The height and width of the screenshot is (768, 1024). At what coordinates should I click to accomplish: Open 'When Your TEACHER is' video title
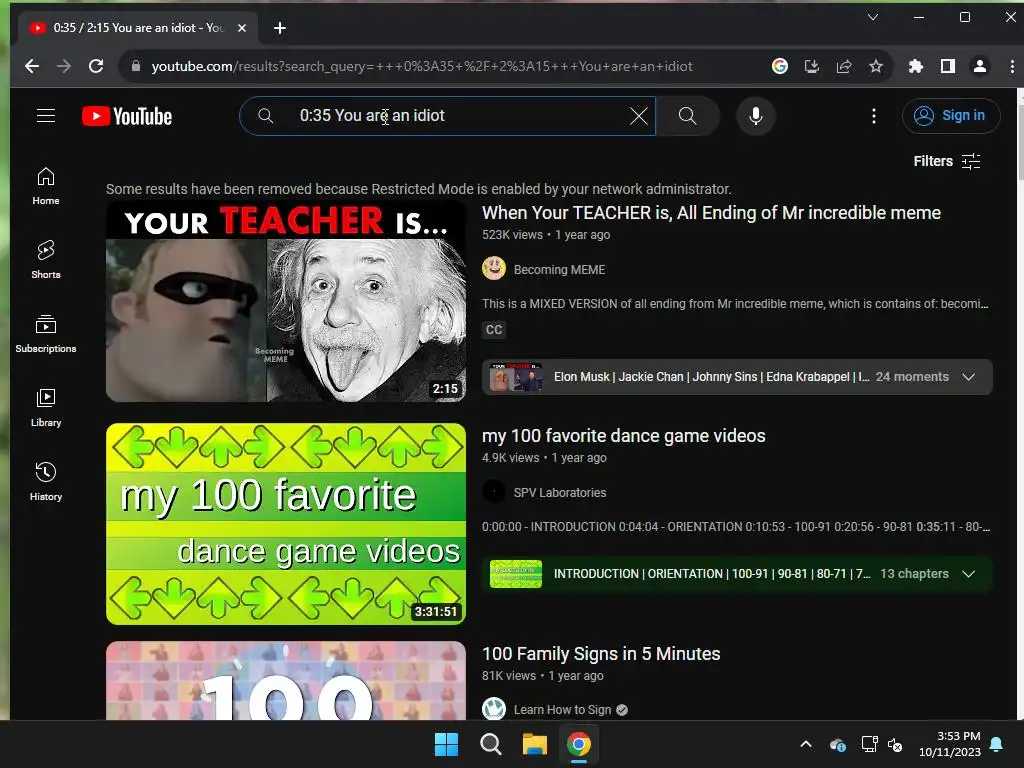pos(711,213)
